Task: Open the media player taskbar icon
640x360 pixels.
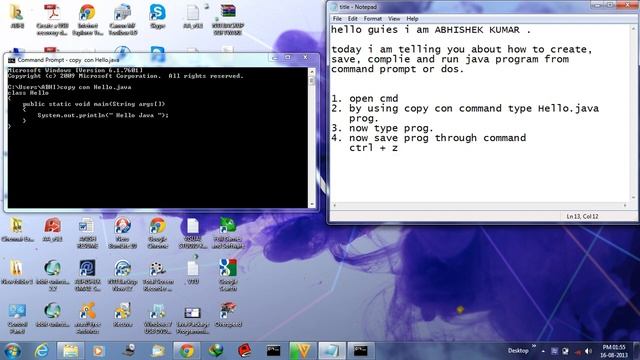Action: pos(98,350)
